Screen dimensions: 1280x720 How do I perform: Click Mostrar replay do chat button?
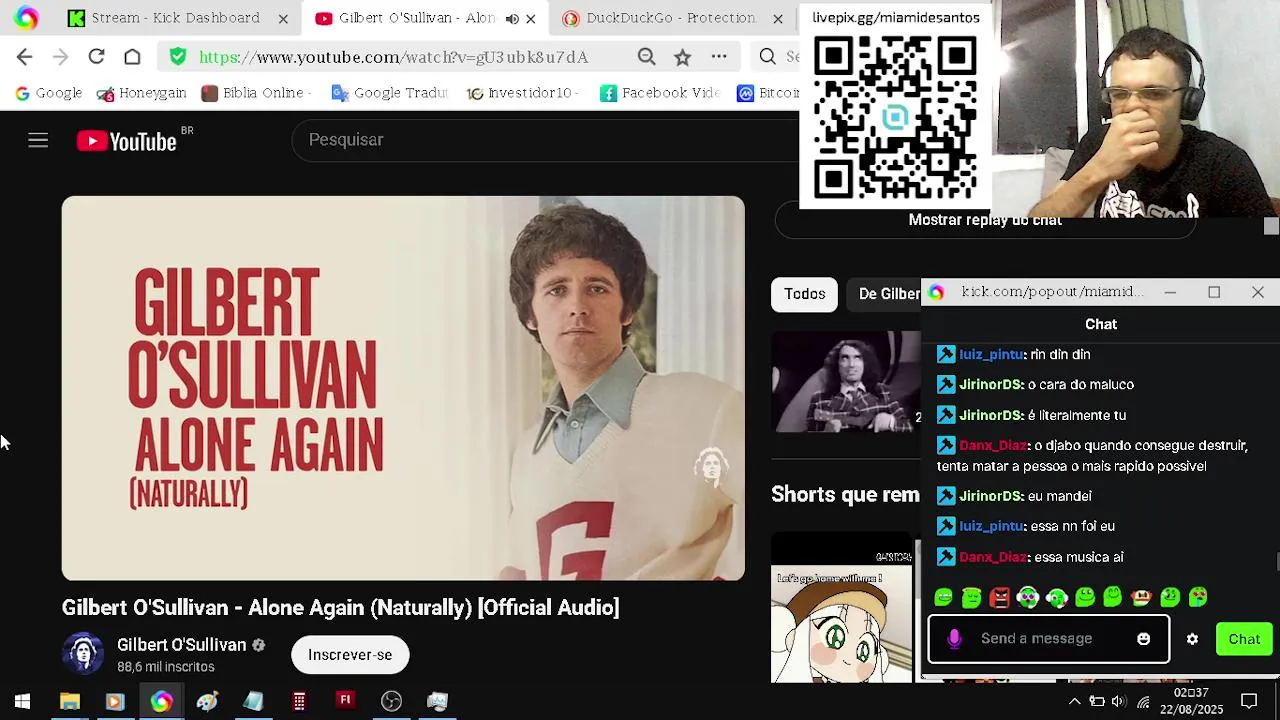click(985, 221)
